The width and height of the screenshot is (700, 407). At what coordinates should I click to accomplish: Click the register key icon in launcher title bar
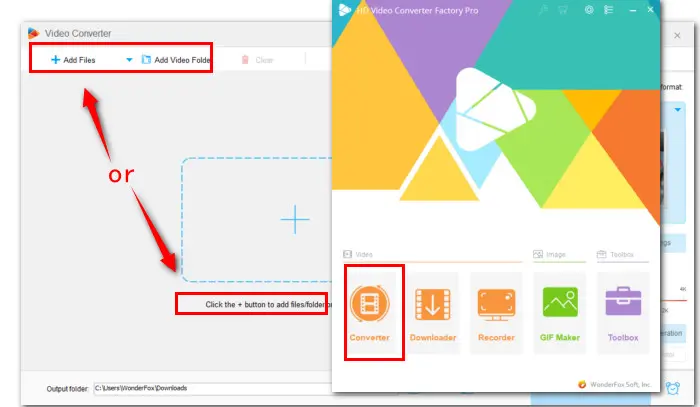tap(543, 10)
